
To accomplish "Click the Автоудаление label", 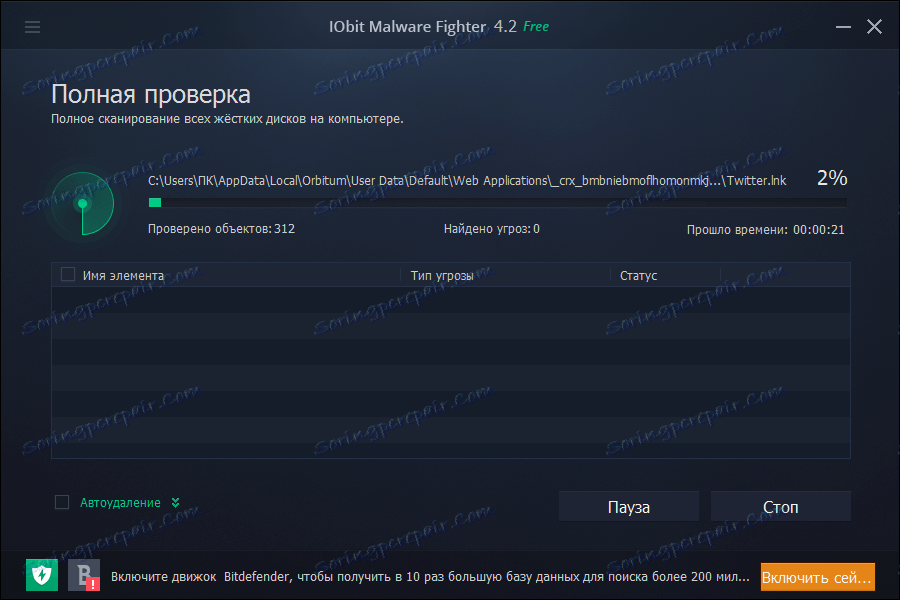I will (120, 503).
